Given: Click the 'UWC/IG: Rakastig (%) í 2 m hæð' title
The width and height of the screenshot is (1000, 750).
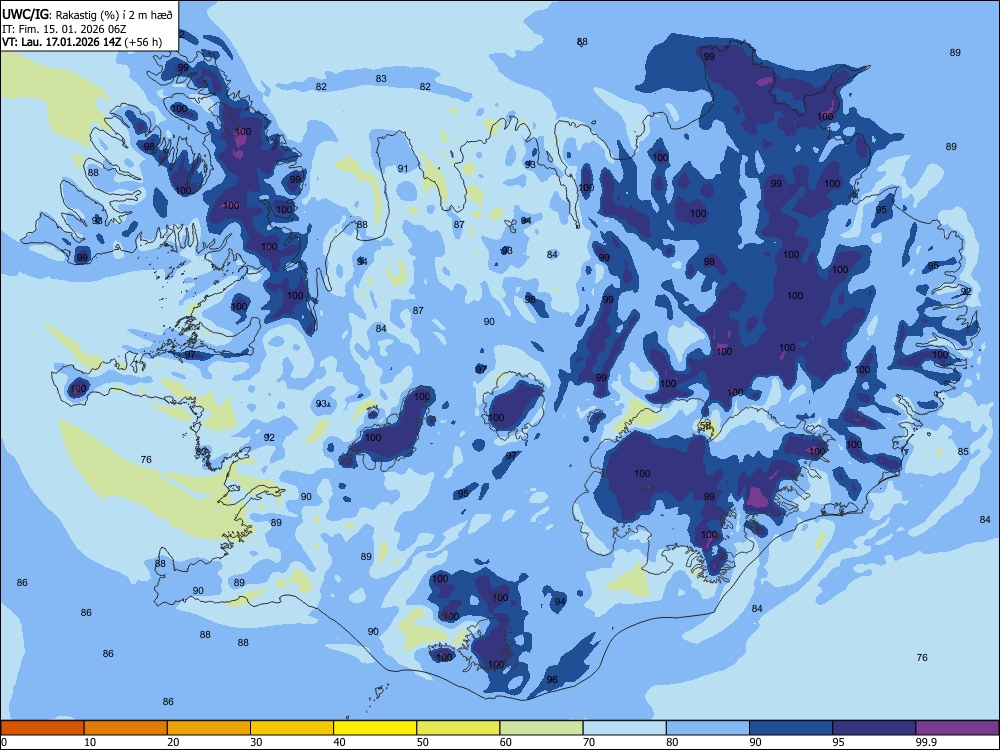Looking at the screenshot, I should click(87, 14).
